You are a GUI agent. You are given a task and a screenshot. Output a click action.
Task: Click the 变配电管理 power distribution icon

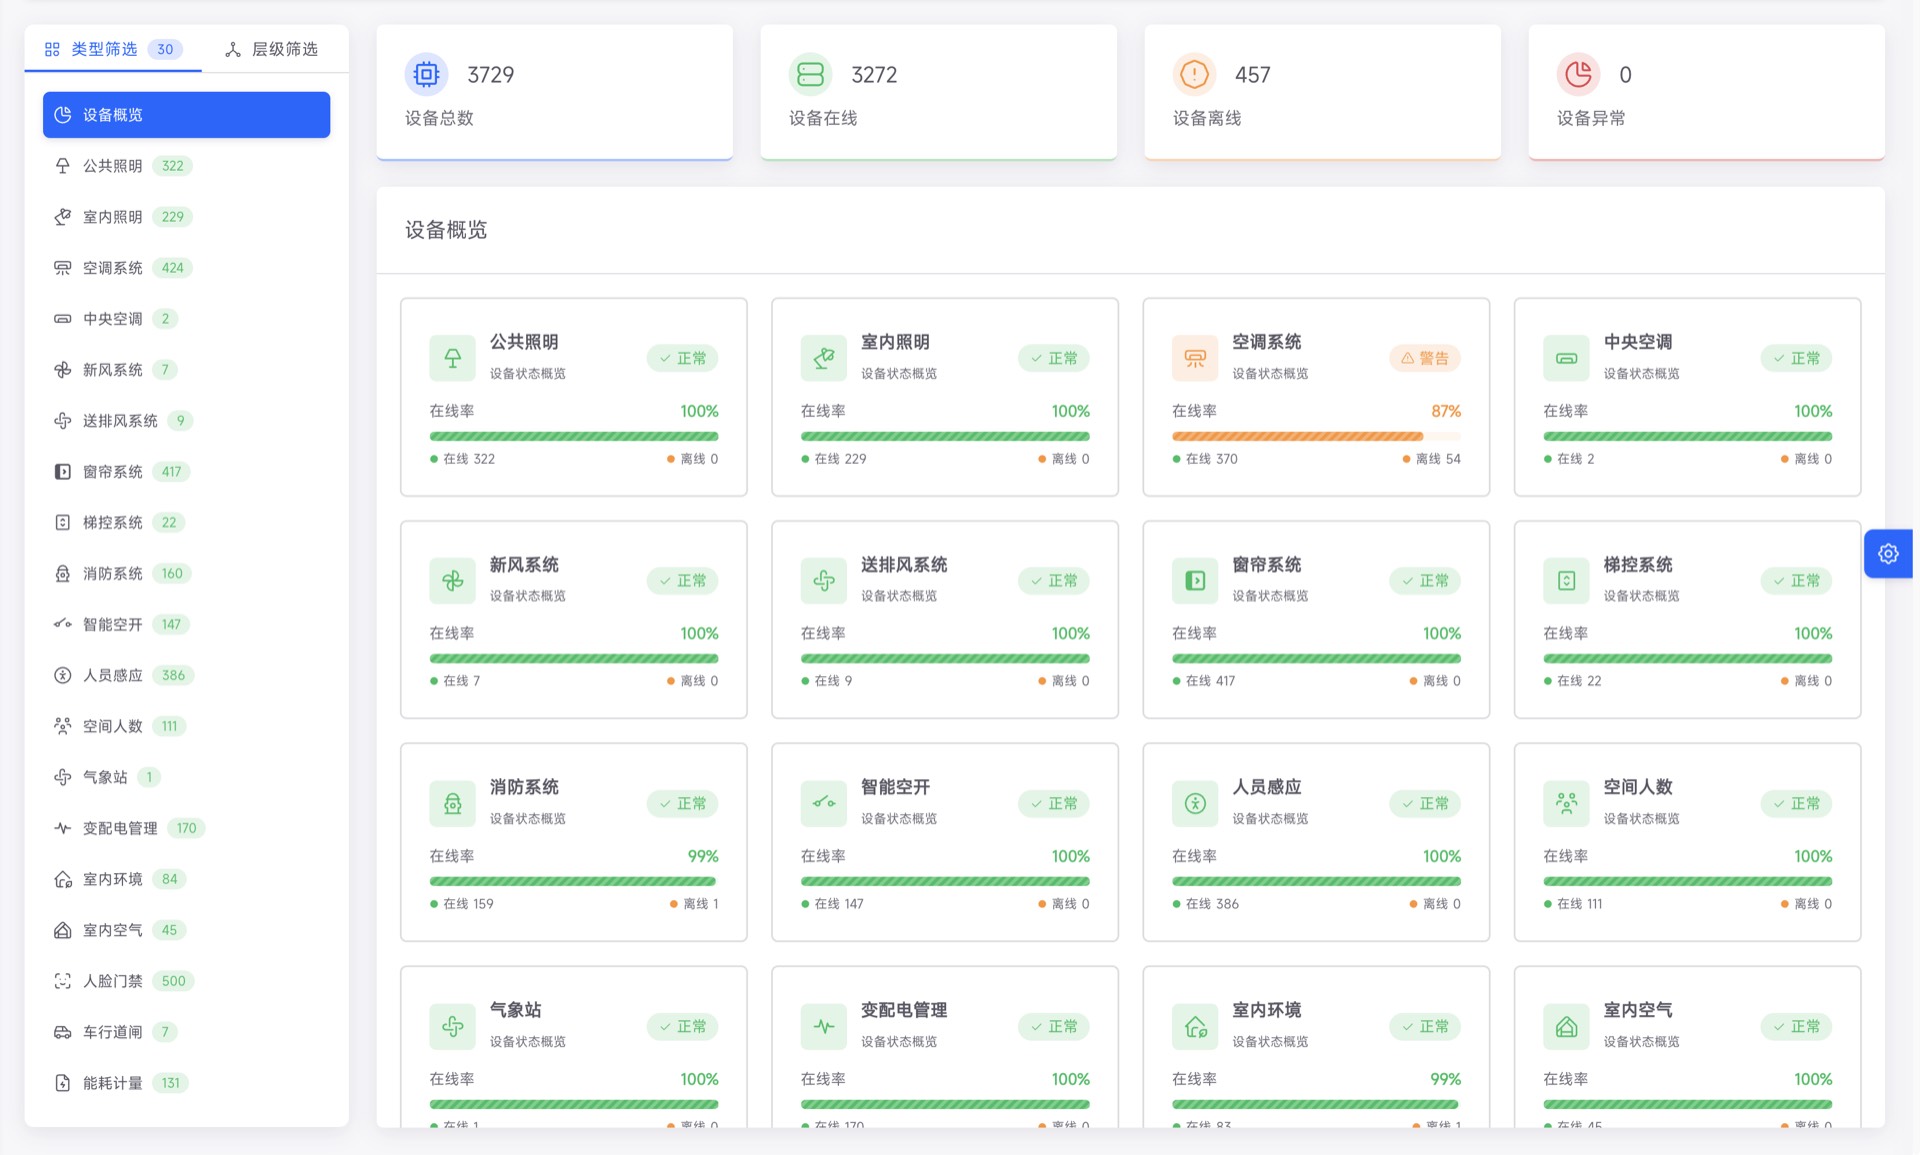tap(61, 828)
